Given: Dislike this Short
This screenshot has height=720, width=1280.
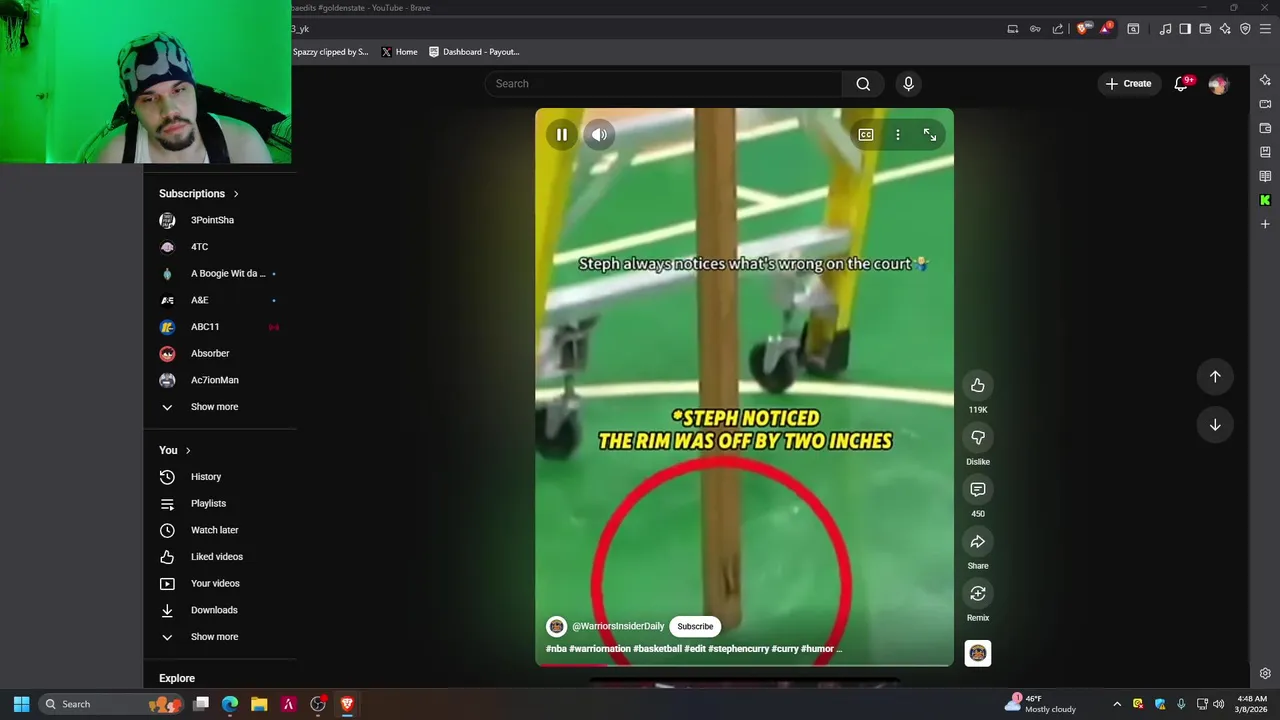Looking at the screenshot, I should (978, 437).
